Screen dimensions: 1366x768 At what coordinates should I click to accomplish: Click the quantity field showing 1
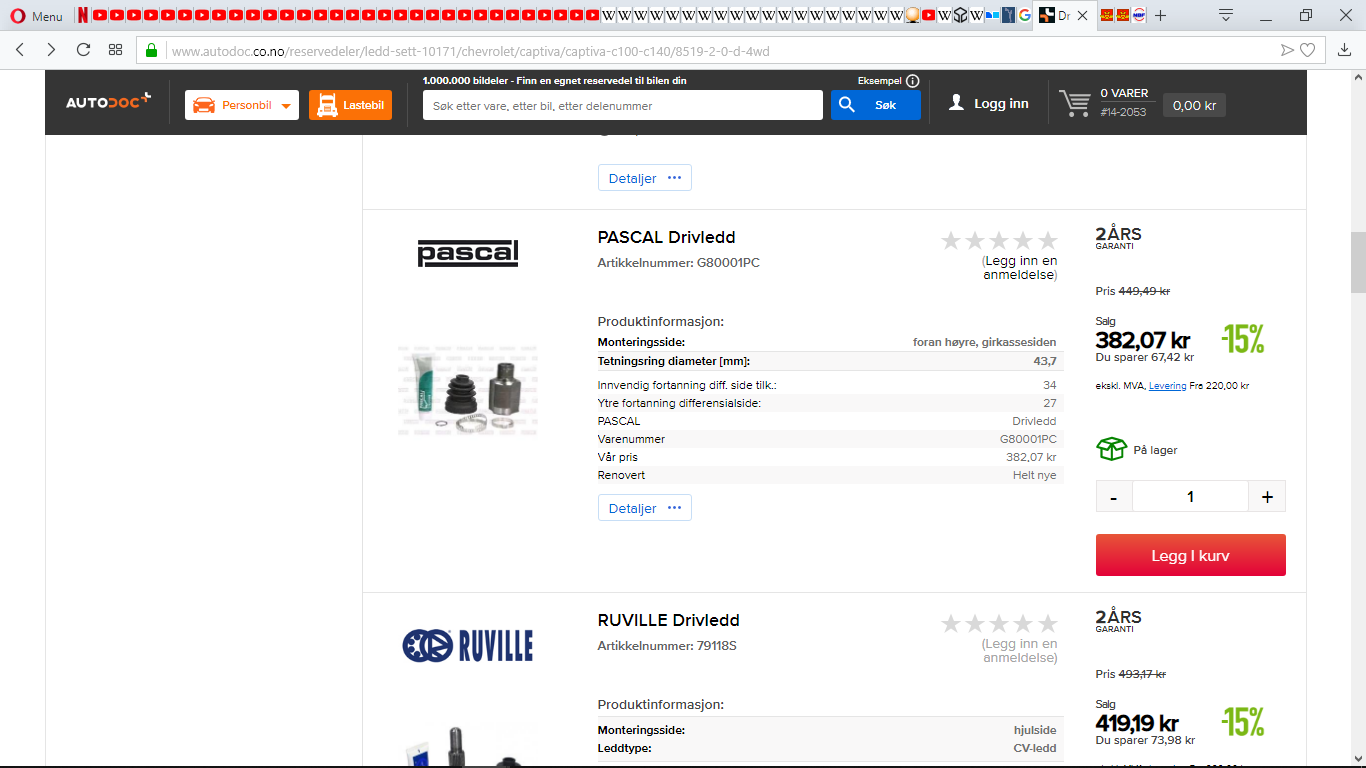(x=1190, y=496)
